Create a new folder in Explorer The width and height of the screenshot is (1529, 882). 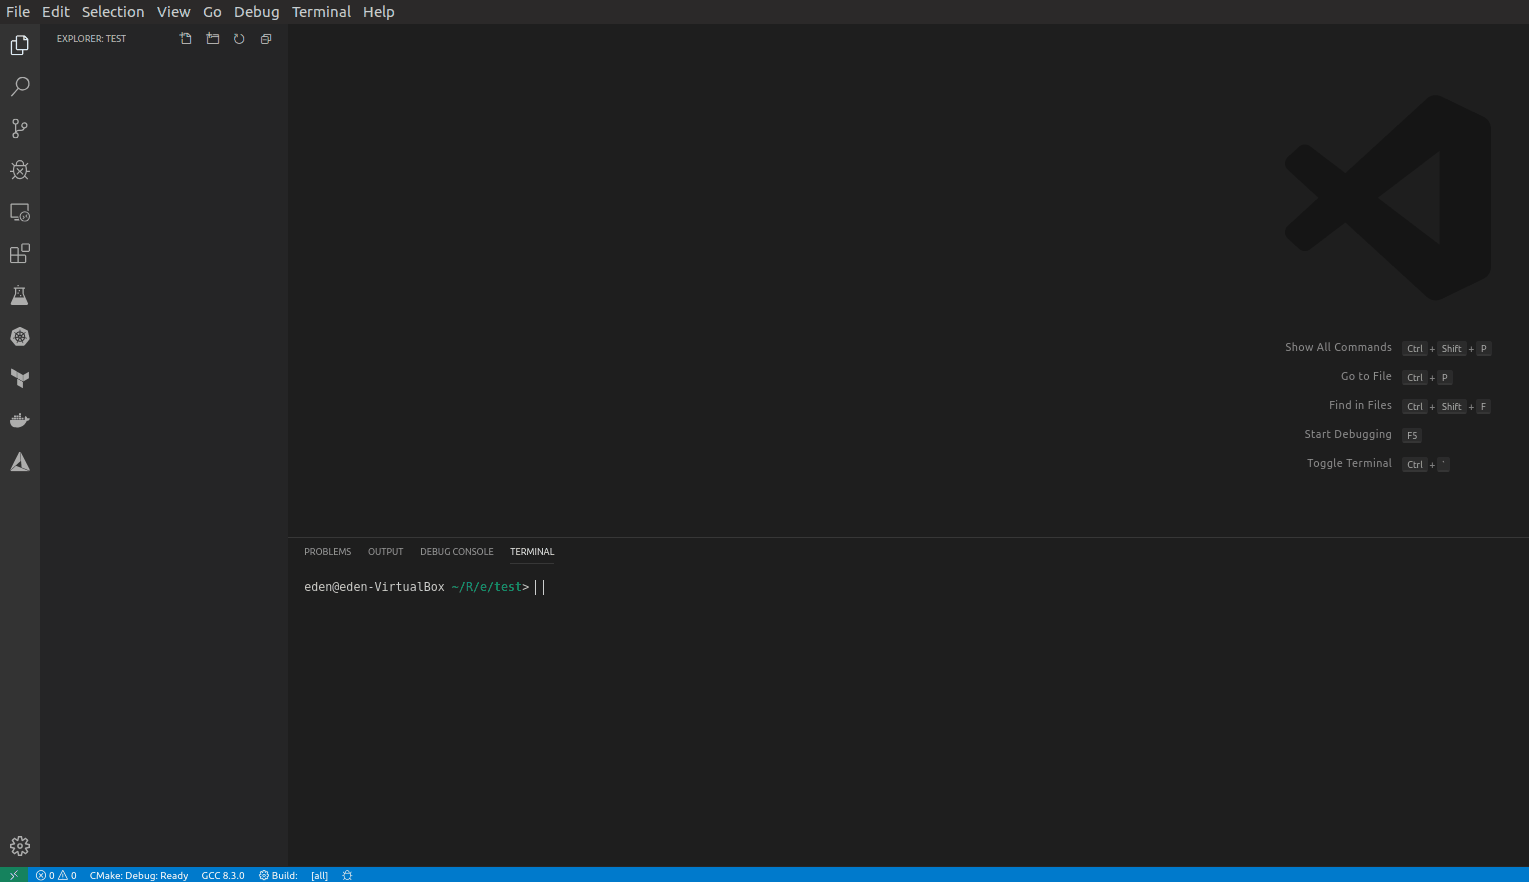(212, 39)
